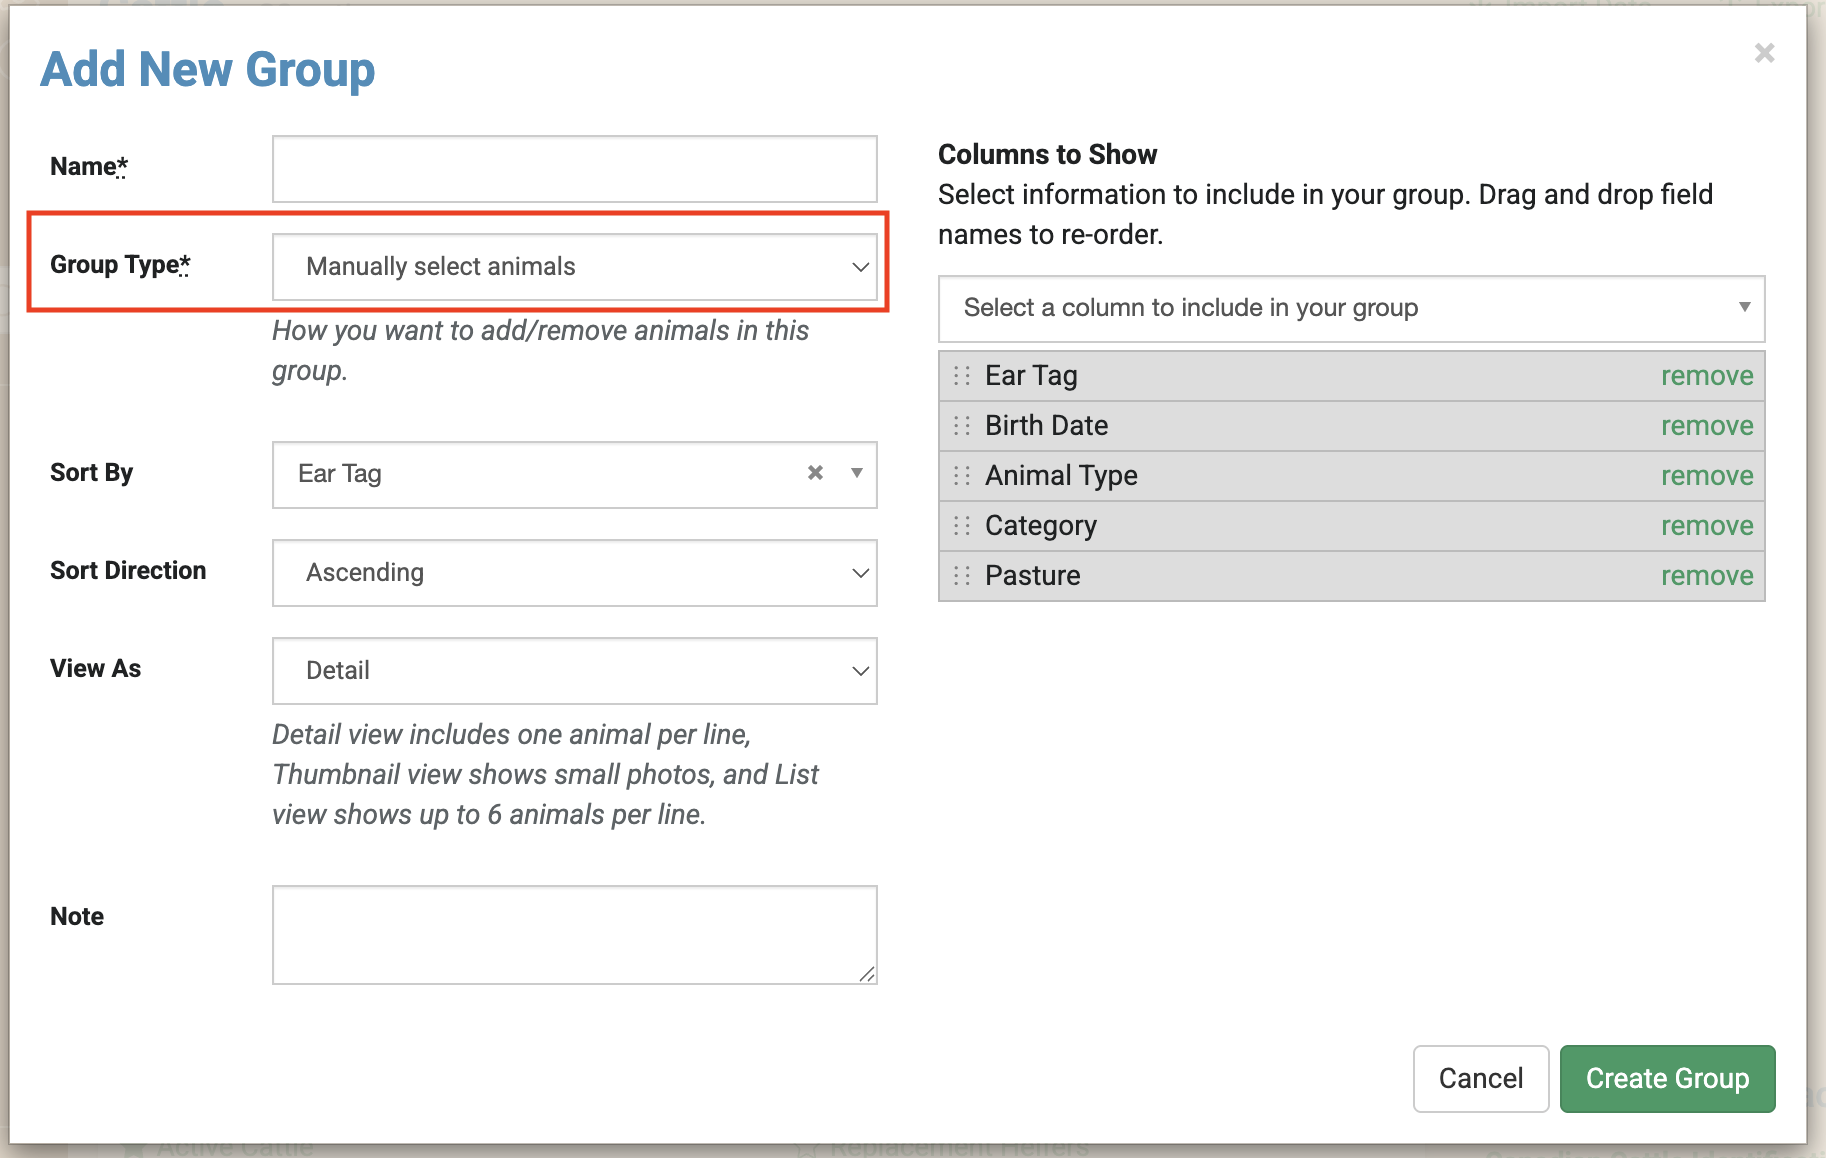Viewport: 1826px width, 1158px height.
Task: Click drag handle beside Birth Date column
Action: pos(962,426)
